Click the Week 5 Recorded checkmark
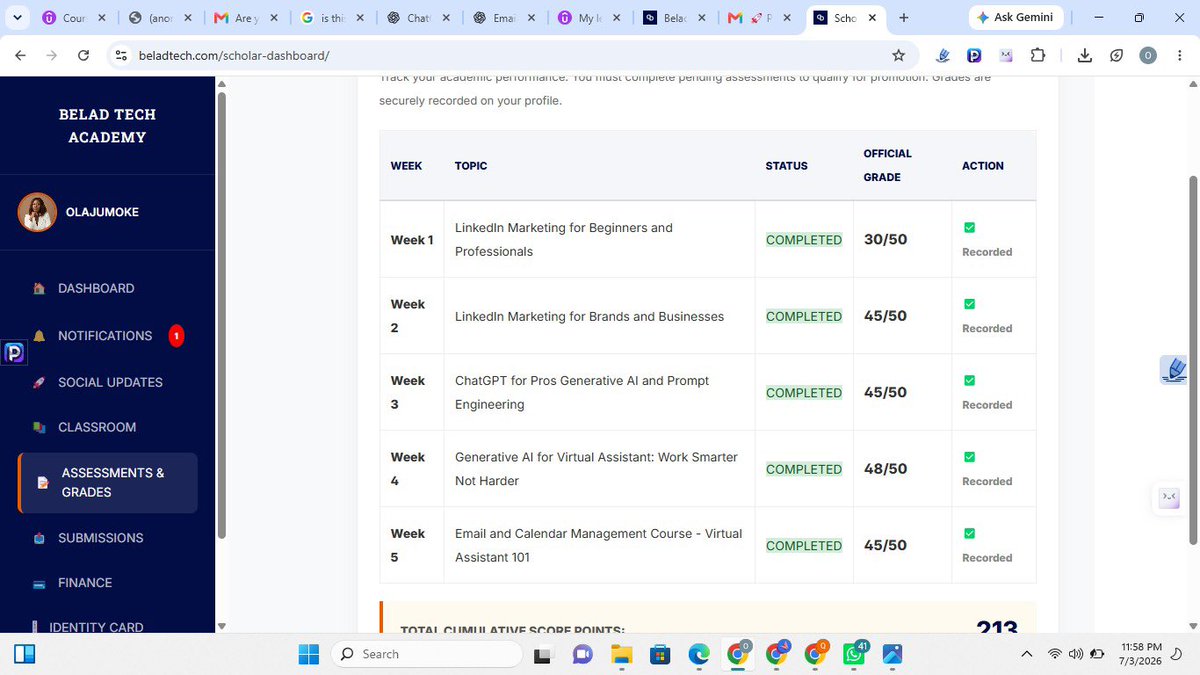Image resolution: width=1200 pixels, height=675 pixels. [969, 534]
